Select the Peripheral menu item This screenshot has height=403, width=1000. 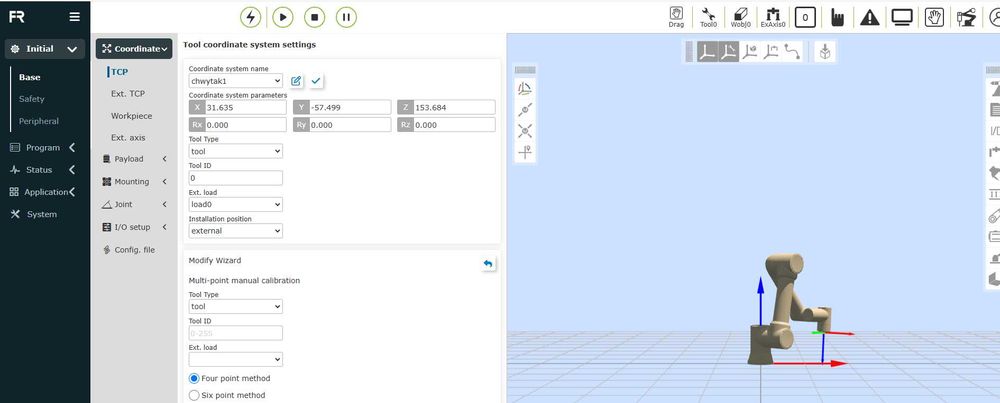39,121
